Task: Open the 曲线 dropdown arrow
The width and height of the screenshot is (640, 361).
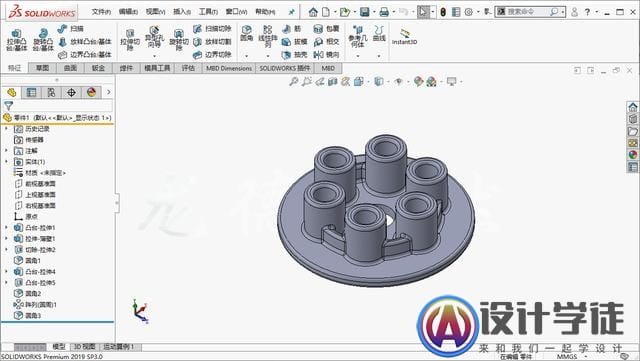Action: pos(379,56)
